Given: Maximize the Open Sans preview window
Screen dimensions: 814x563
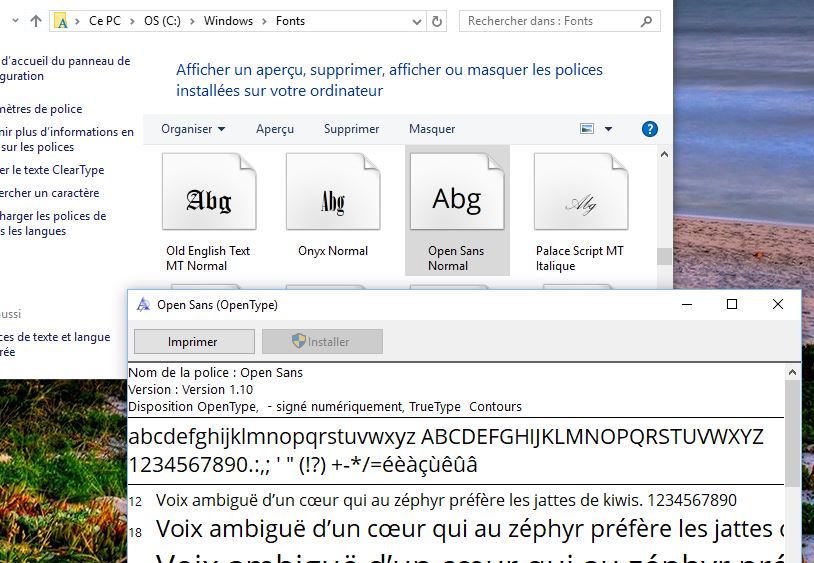Looking at the screenshot, I should click(x=732, y=305).
